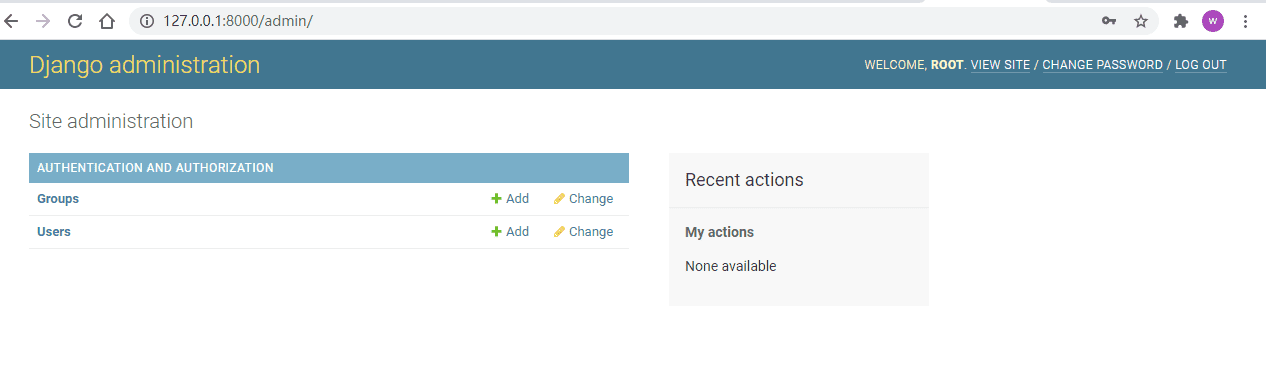
Task: Open the Groups model link
Action: click(58, 199)
